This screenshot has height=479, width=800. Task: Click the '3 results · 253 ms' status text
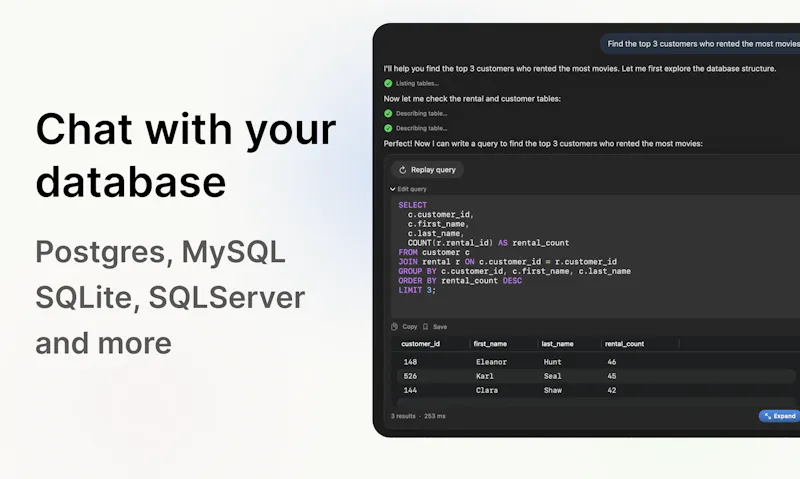(x=418, y=416)
